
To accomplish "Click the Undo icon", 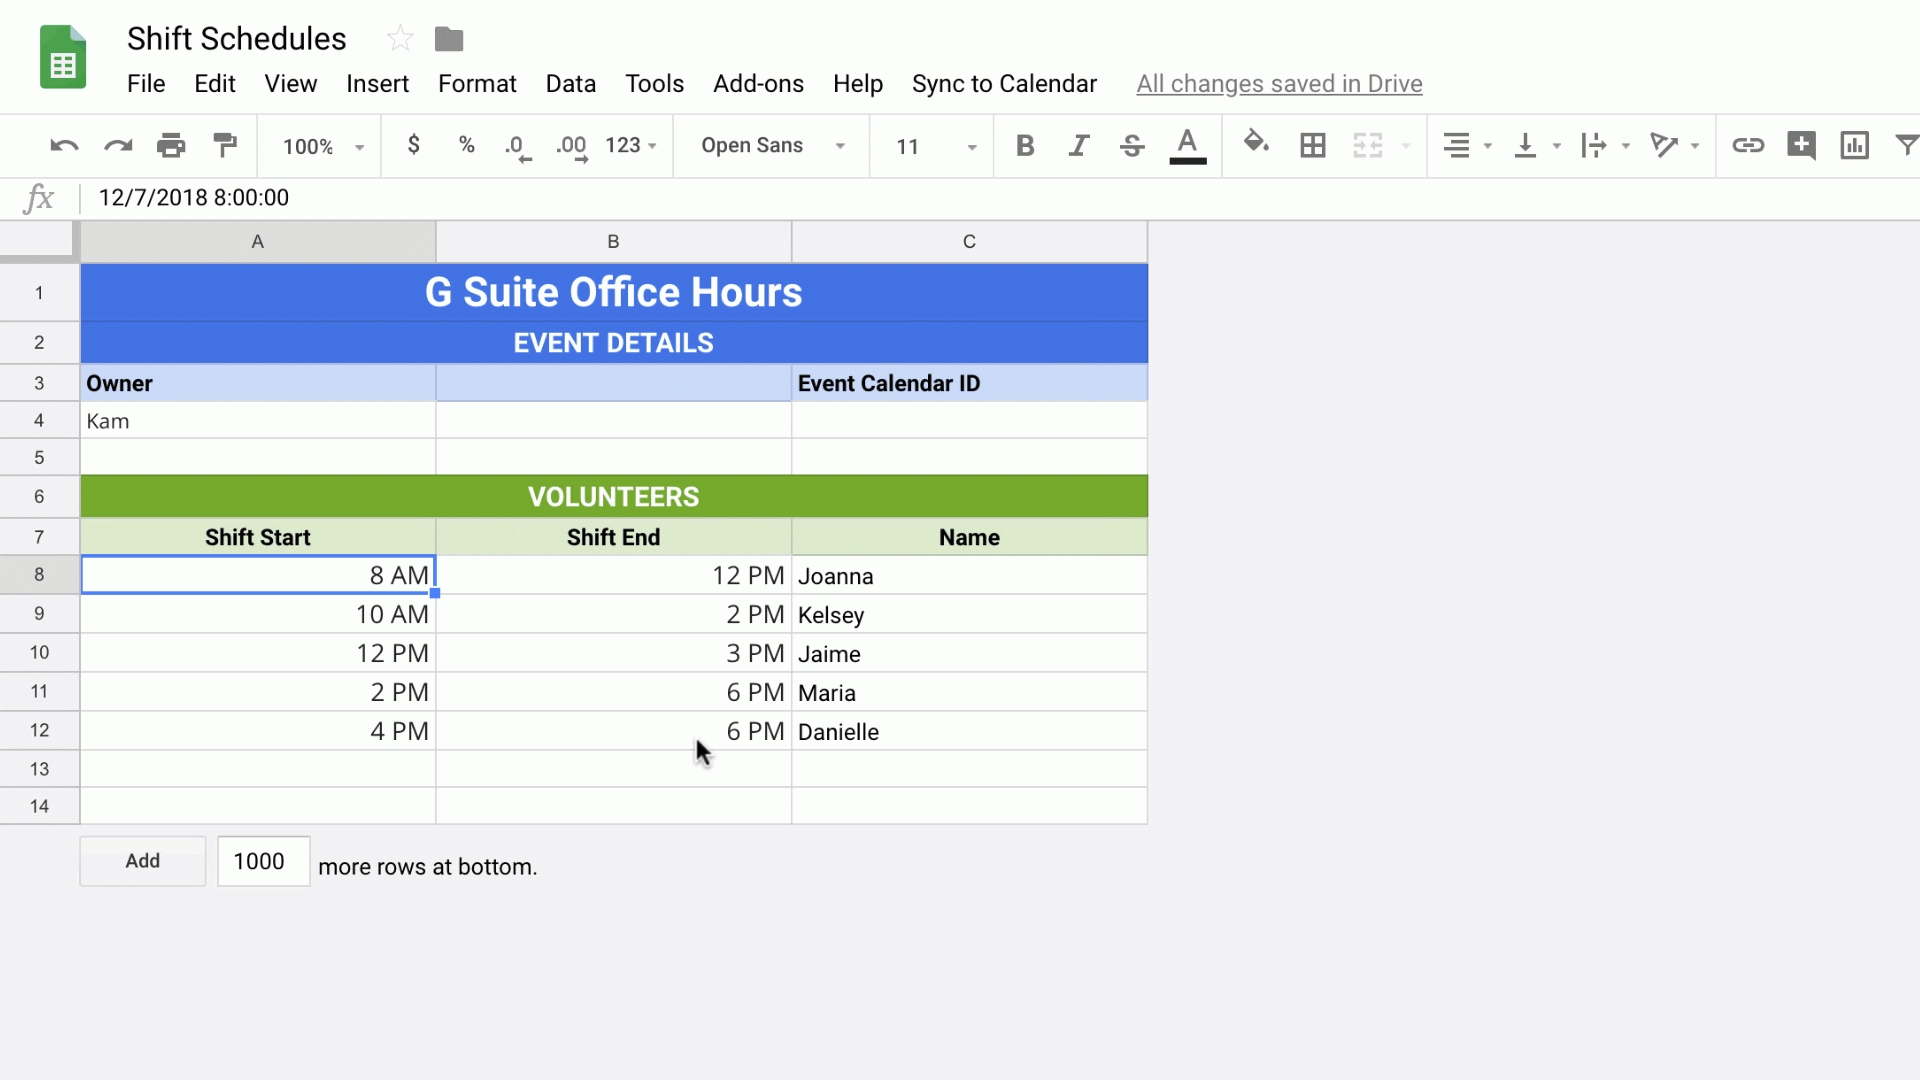I will click(x=63, y=145).
